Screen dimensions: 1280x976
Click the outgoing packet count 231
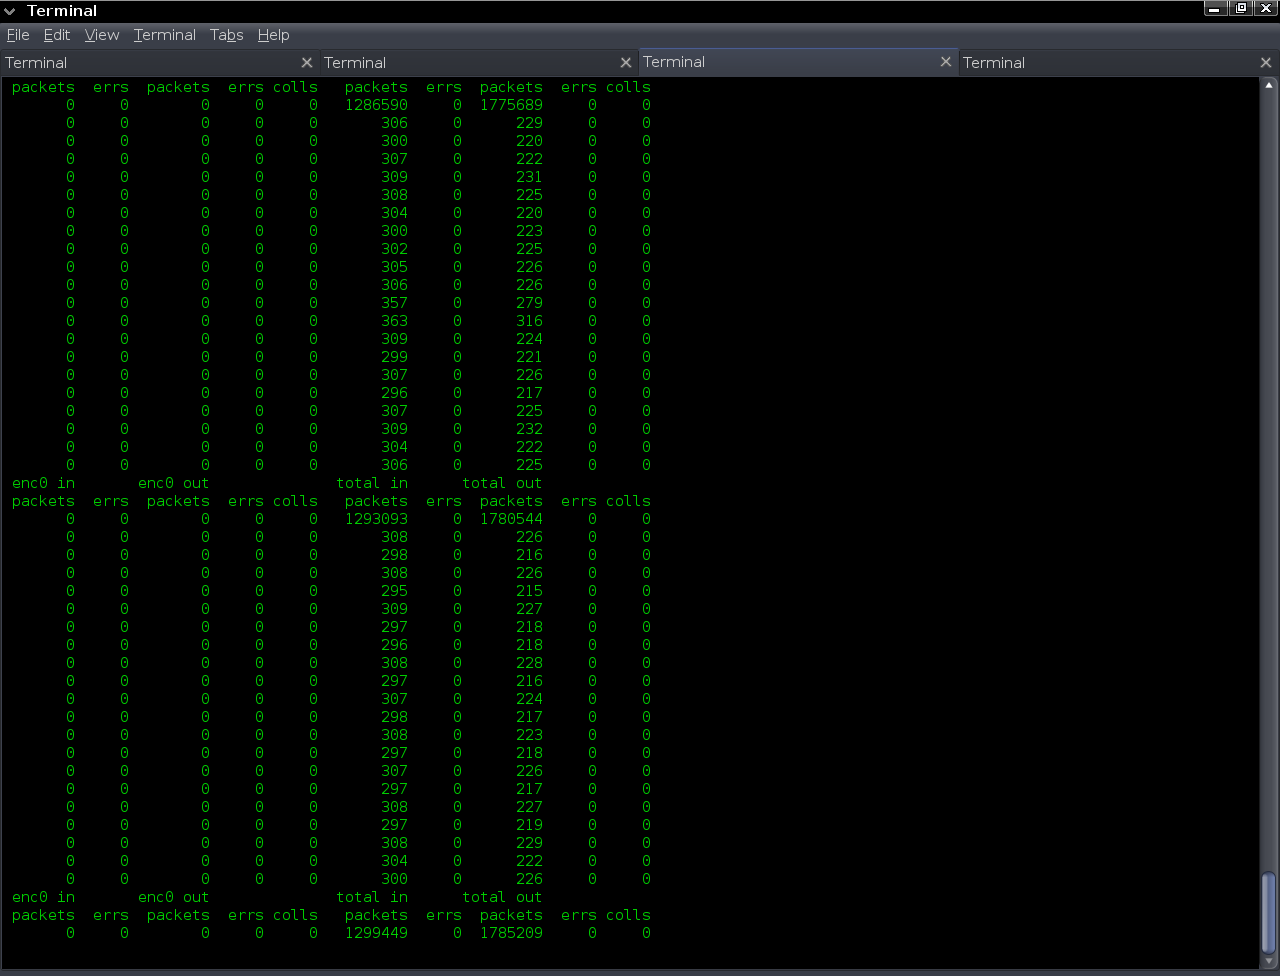click(529, 177)
